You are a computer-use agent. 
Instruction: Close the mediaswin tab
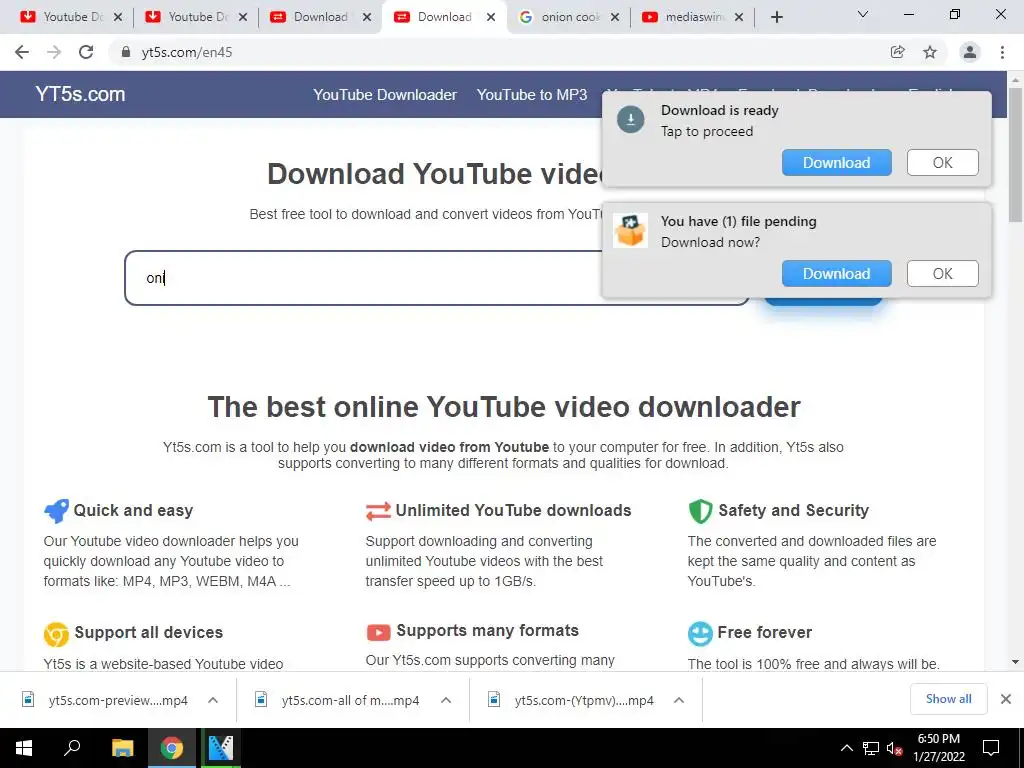(739, 17)
